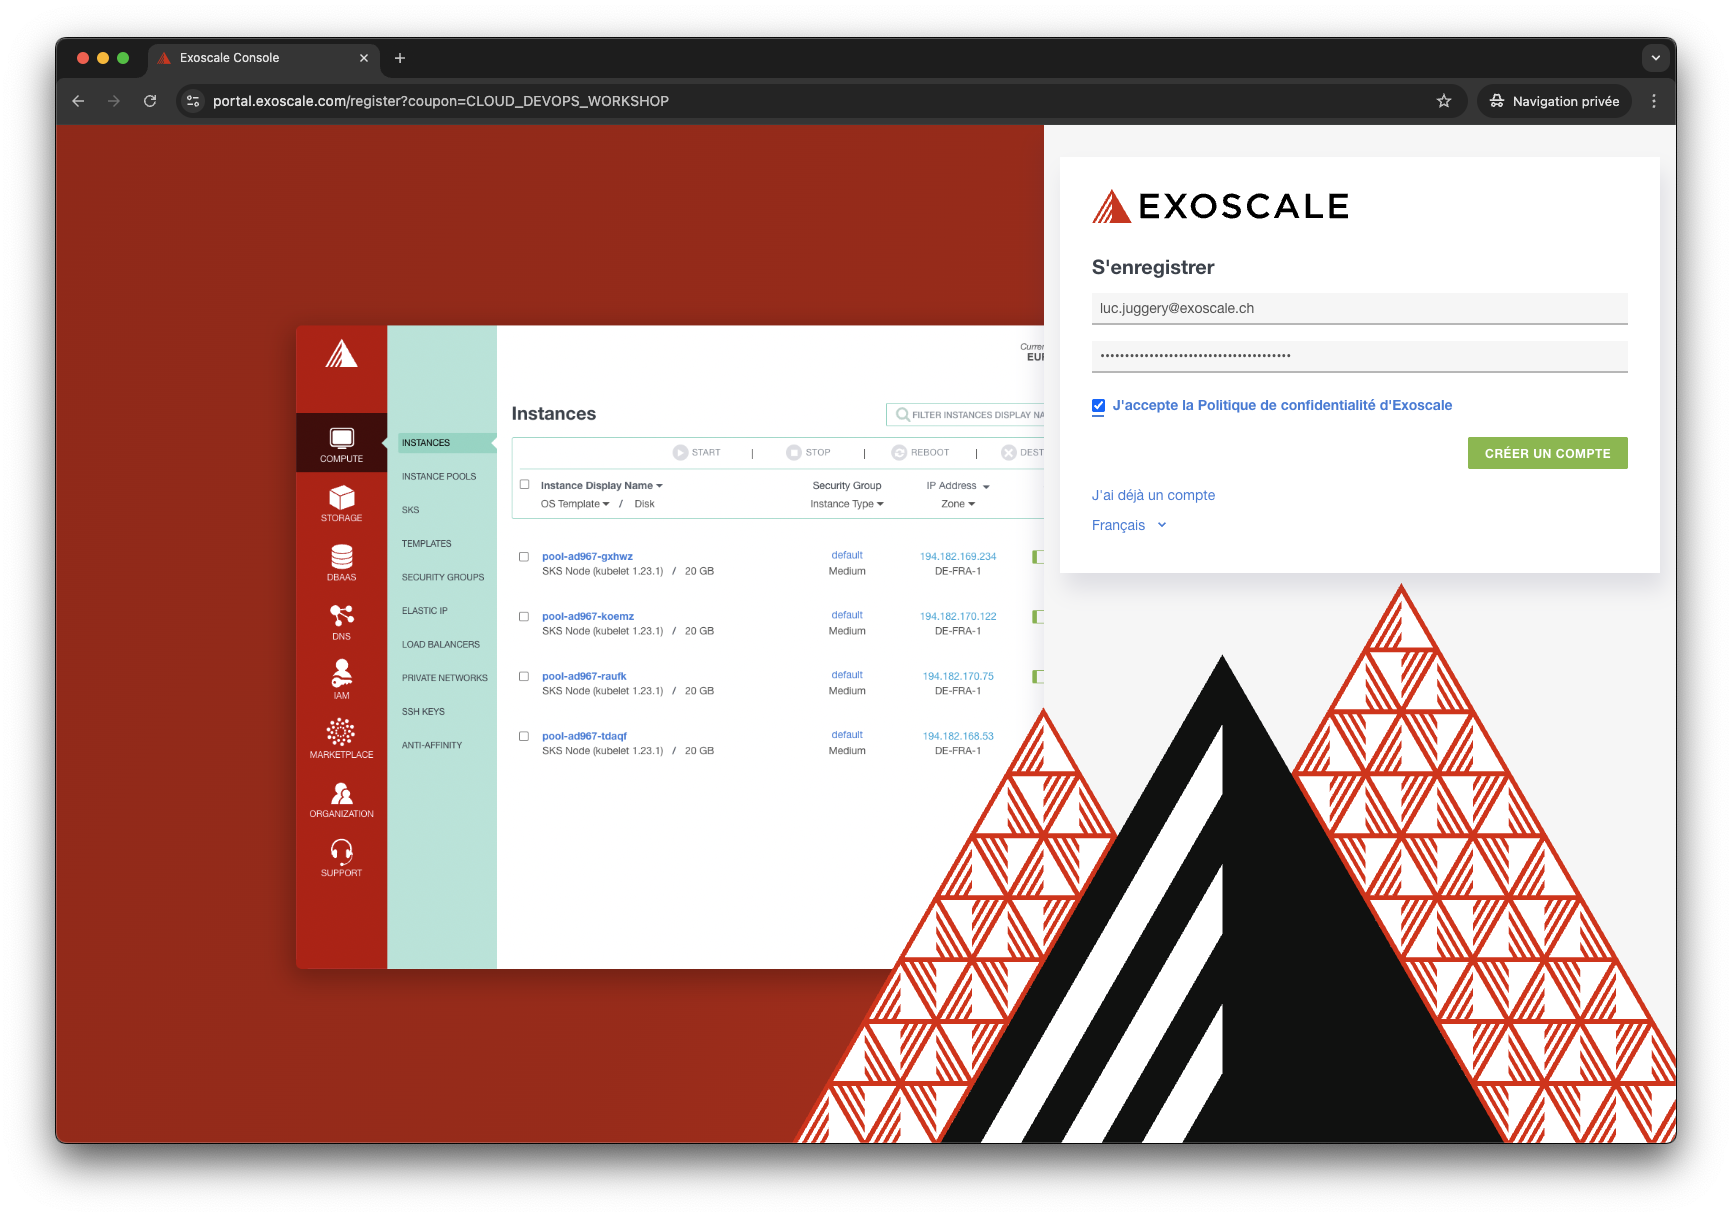
Task: Open the Chrome three-dot menu
Action: [1654, 101]
